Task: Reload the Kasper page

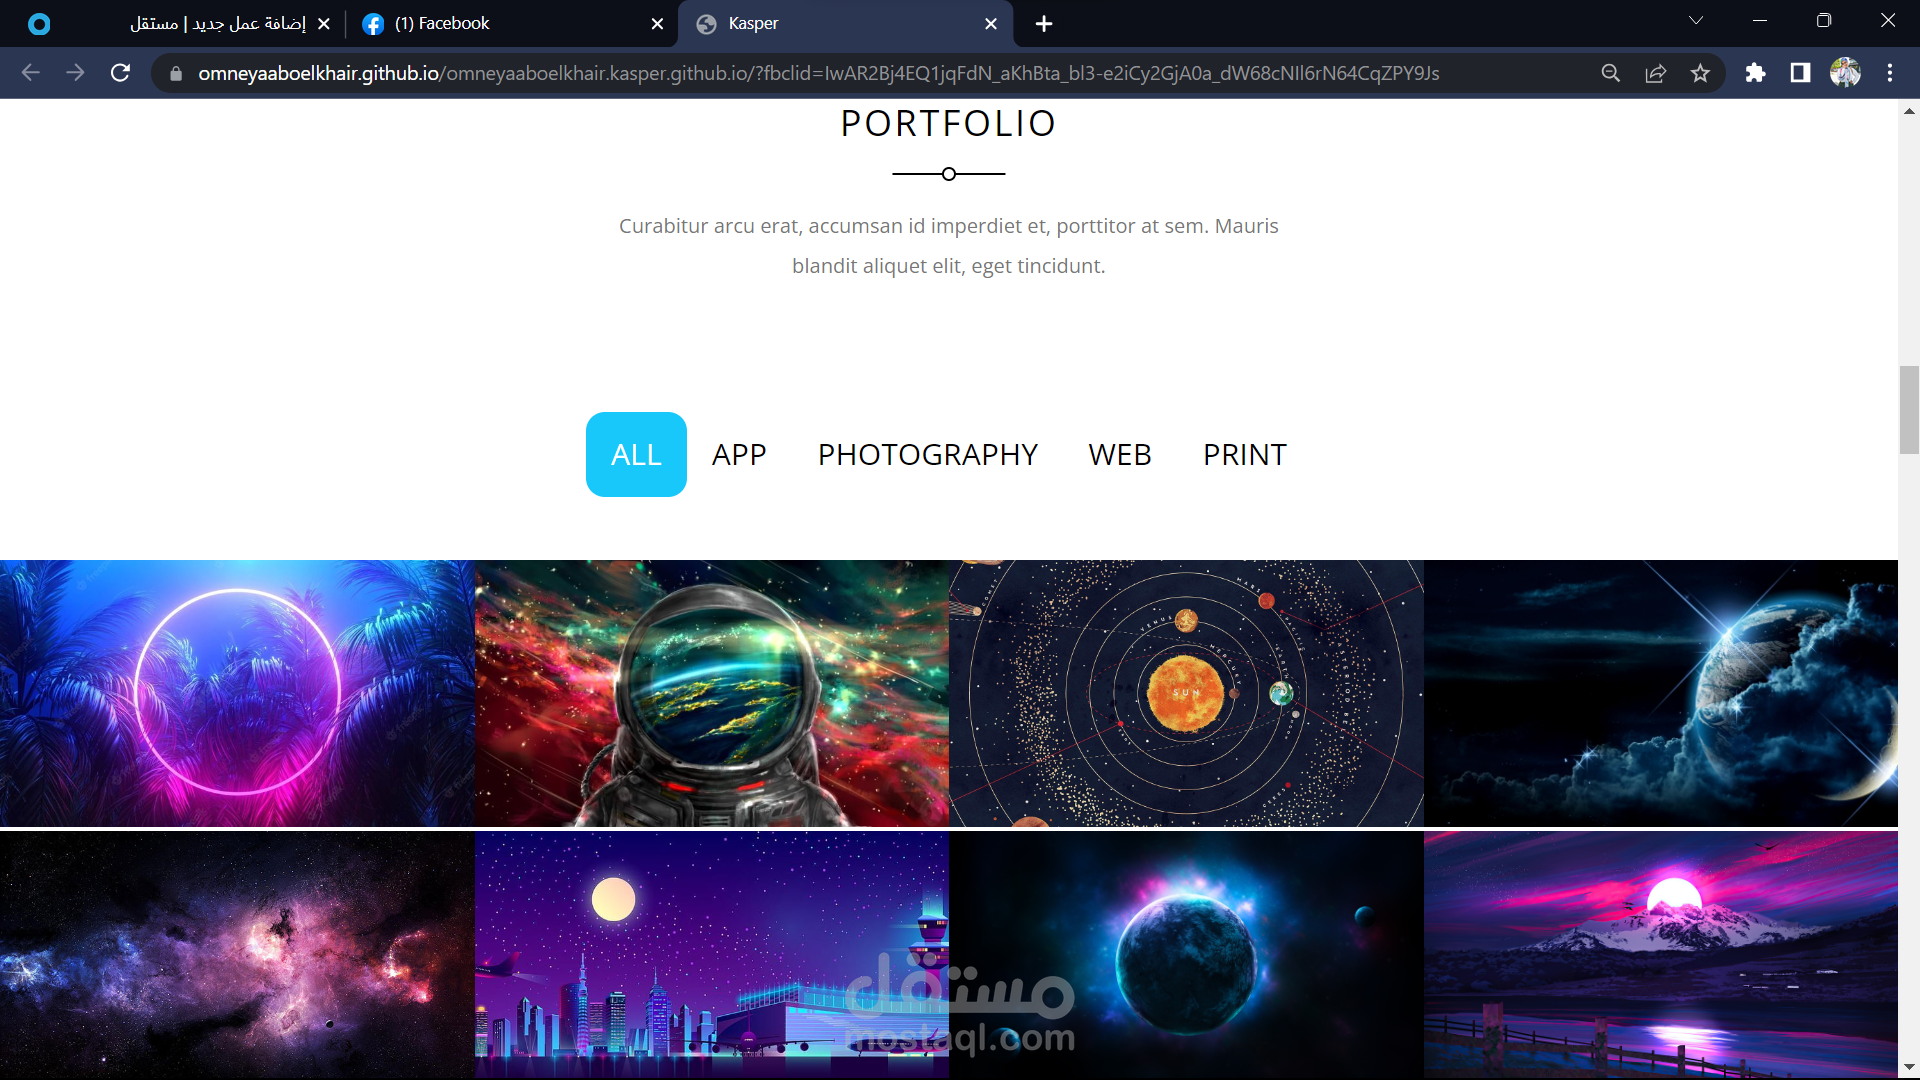Action: click(x=120, y=73)
